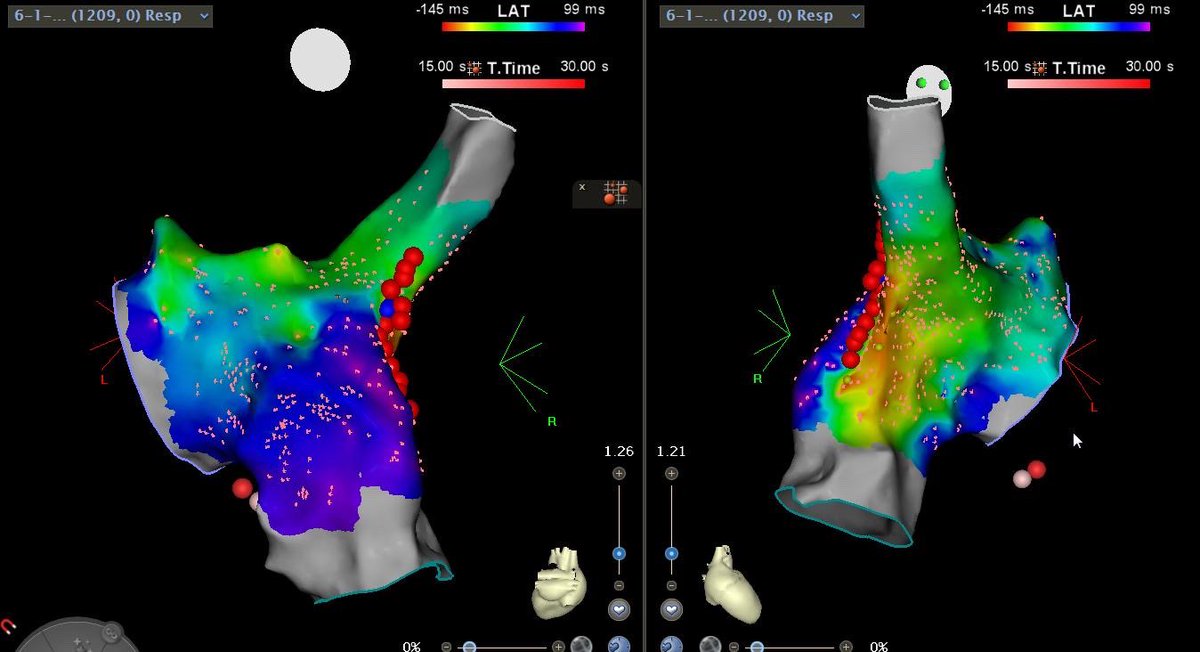
Task: Click the left view vertical zoom slider handle
Action: tap(619, 553)
